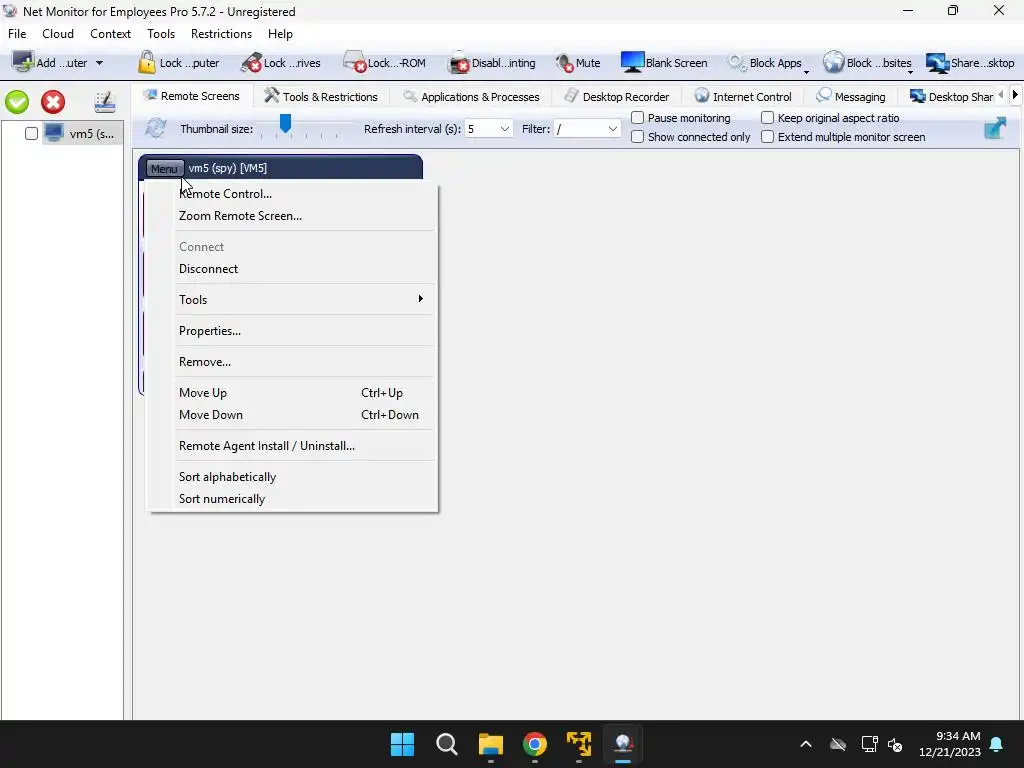Switch to the Tools & Restrictions tab
This screenshot has width=1024, height=768.
321,97
